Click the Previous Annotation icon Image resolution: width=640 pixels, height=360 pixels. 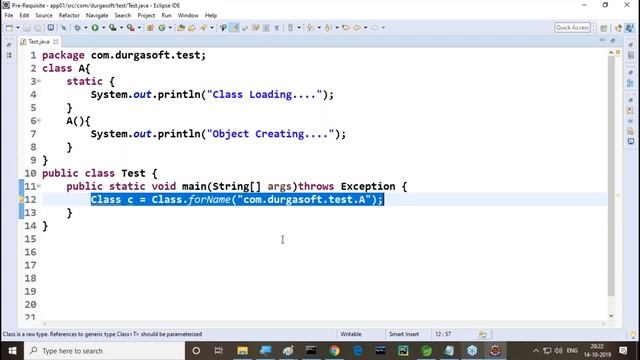coord(329,28)
